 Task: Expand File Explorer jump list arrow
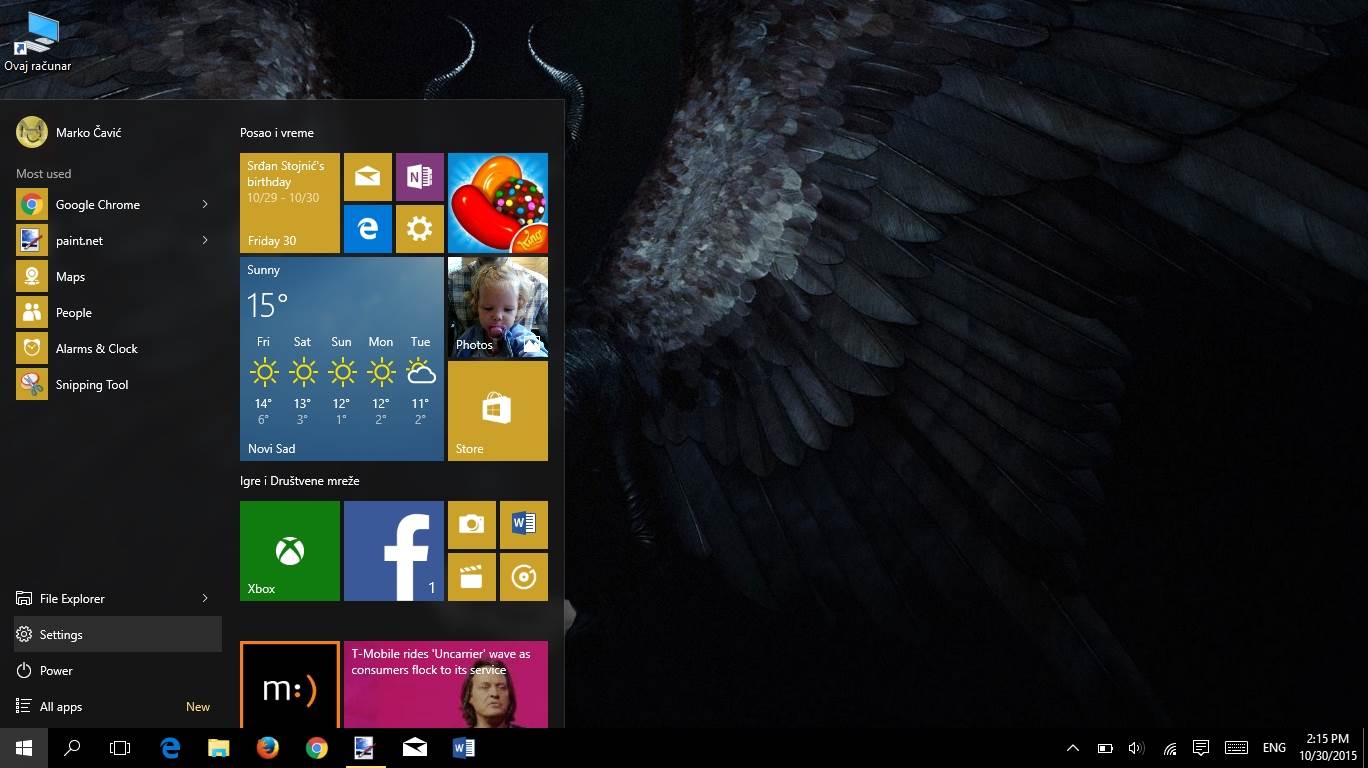pyautogui.click(x=205, y=599)
